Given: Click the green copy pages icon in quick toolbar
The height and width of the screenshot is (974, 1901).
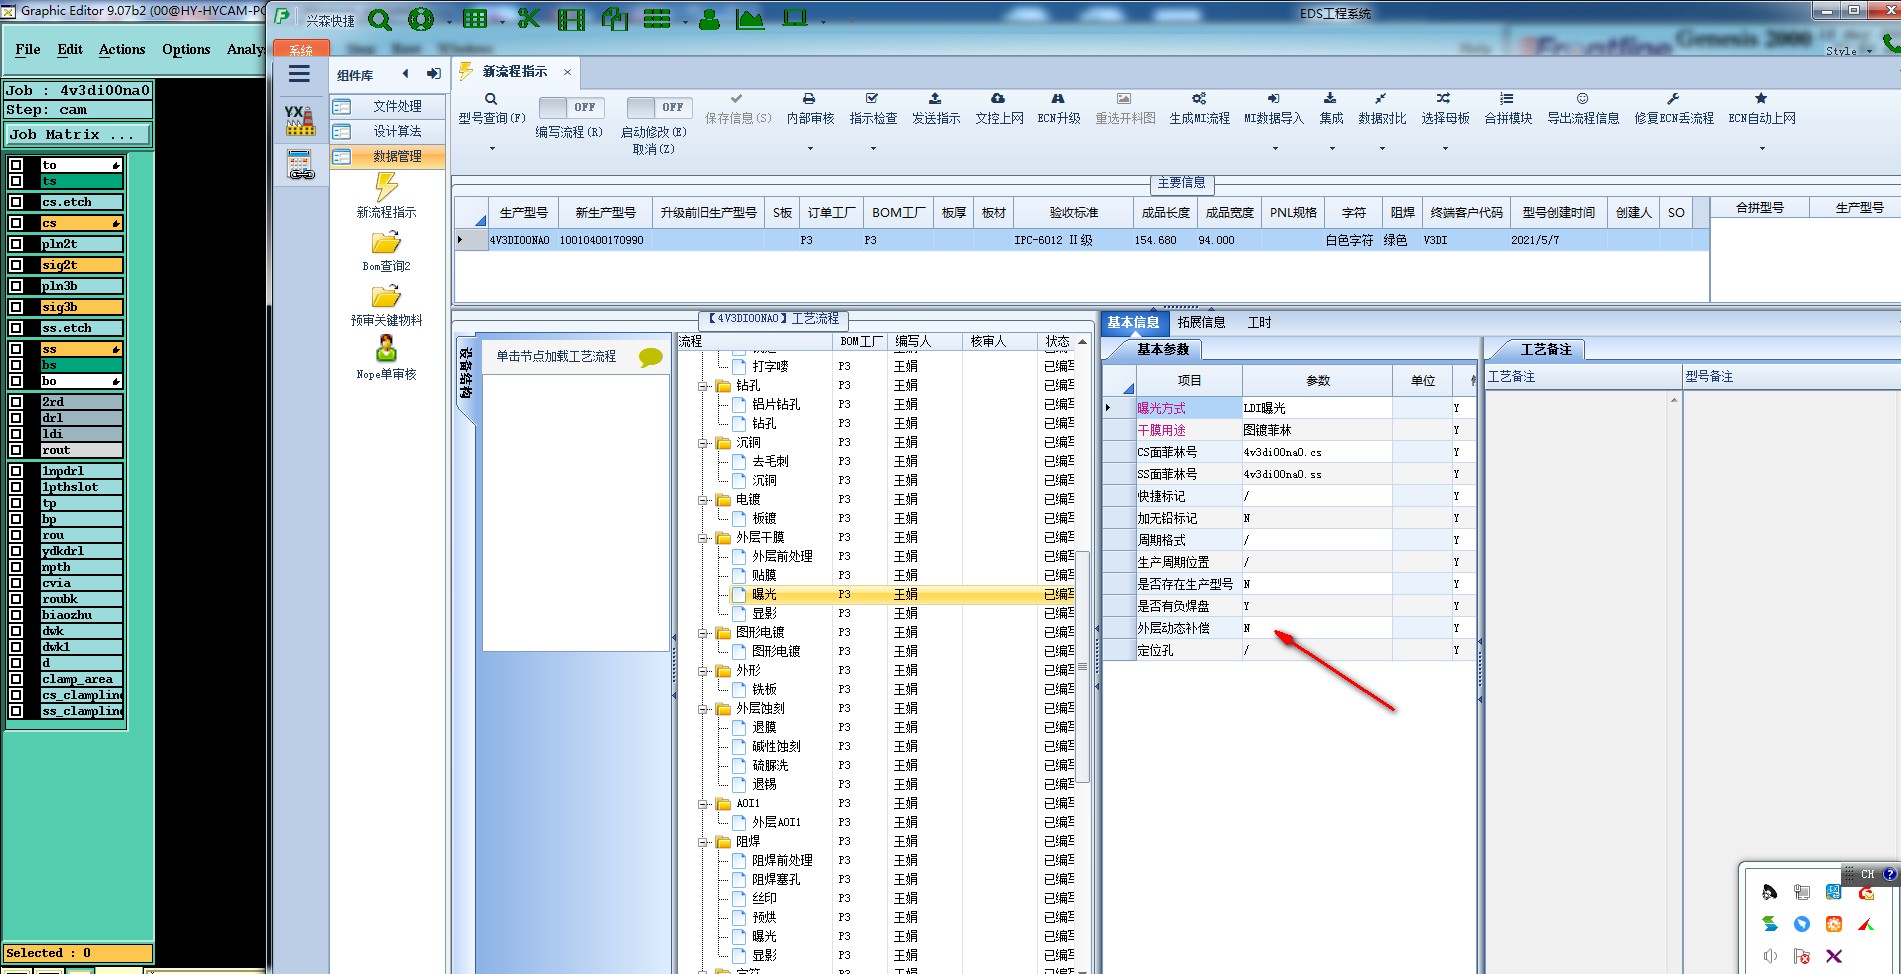Looking at the screenshot, I should [614, 18].
